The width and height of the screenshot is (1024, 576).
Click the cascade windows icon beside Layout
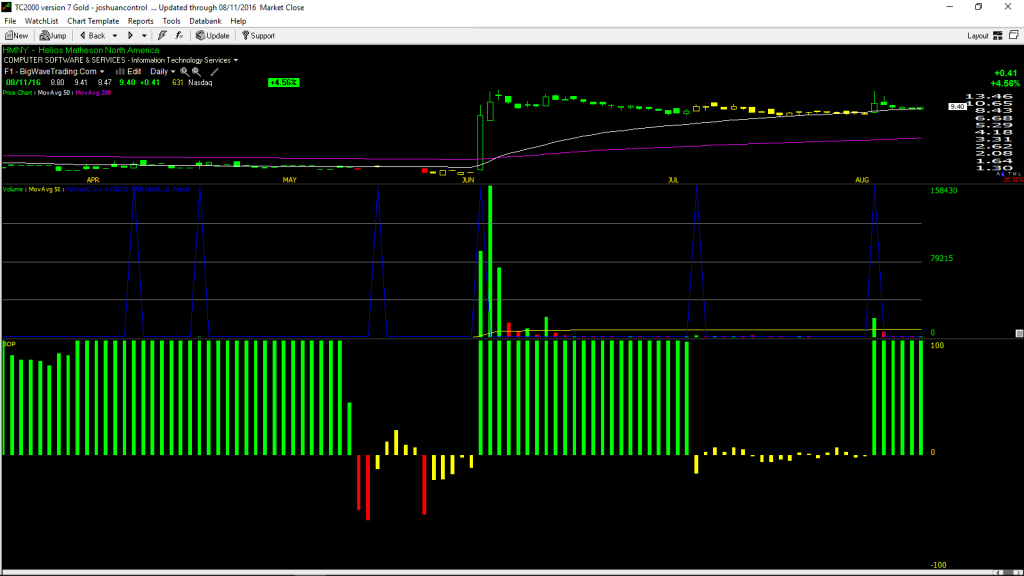(1014, 35)
